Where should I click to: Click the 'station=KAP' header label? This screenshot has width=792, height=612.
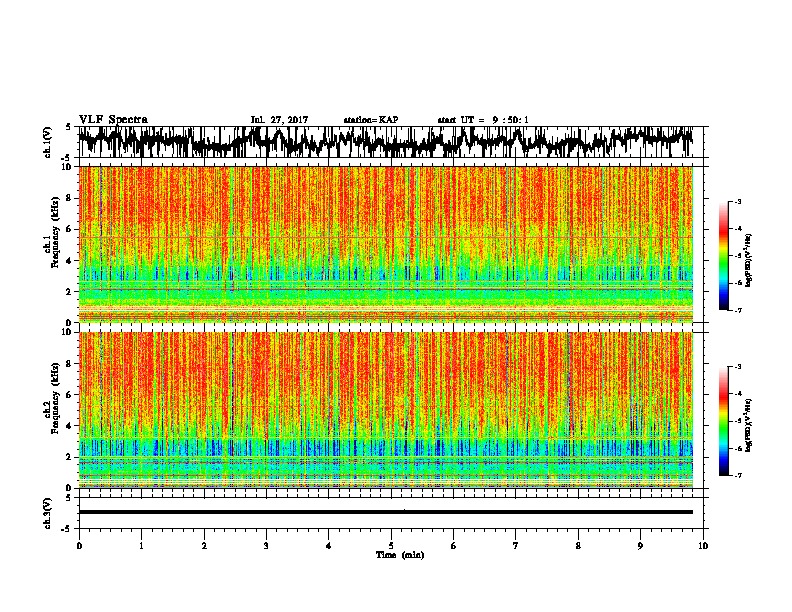point(371,120)
